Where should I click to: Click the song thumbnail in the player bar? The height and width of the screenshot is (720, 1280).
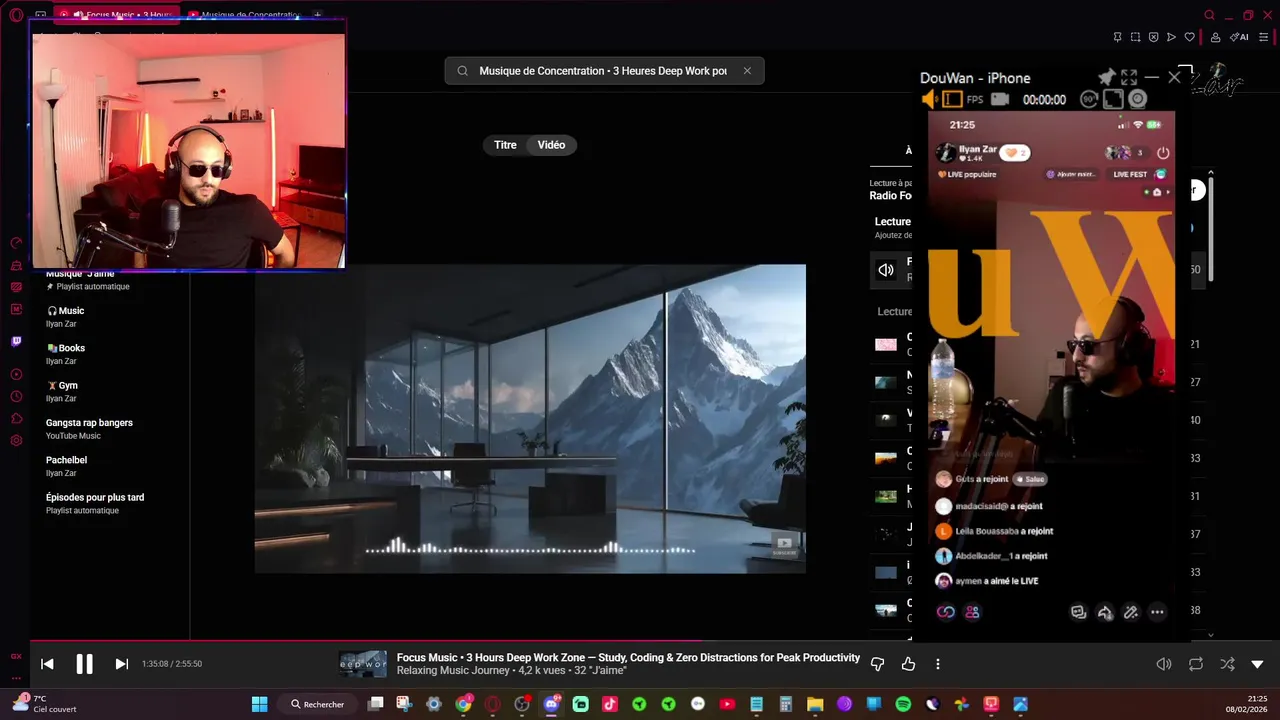tap(362, 664)
